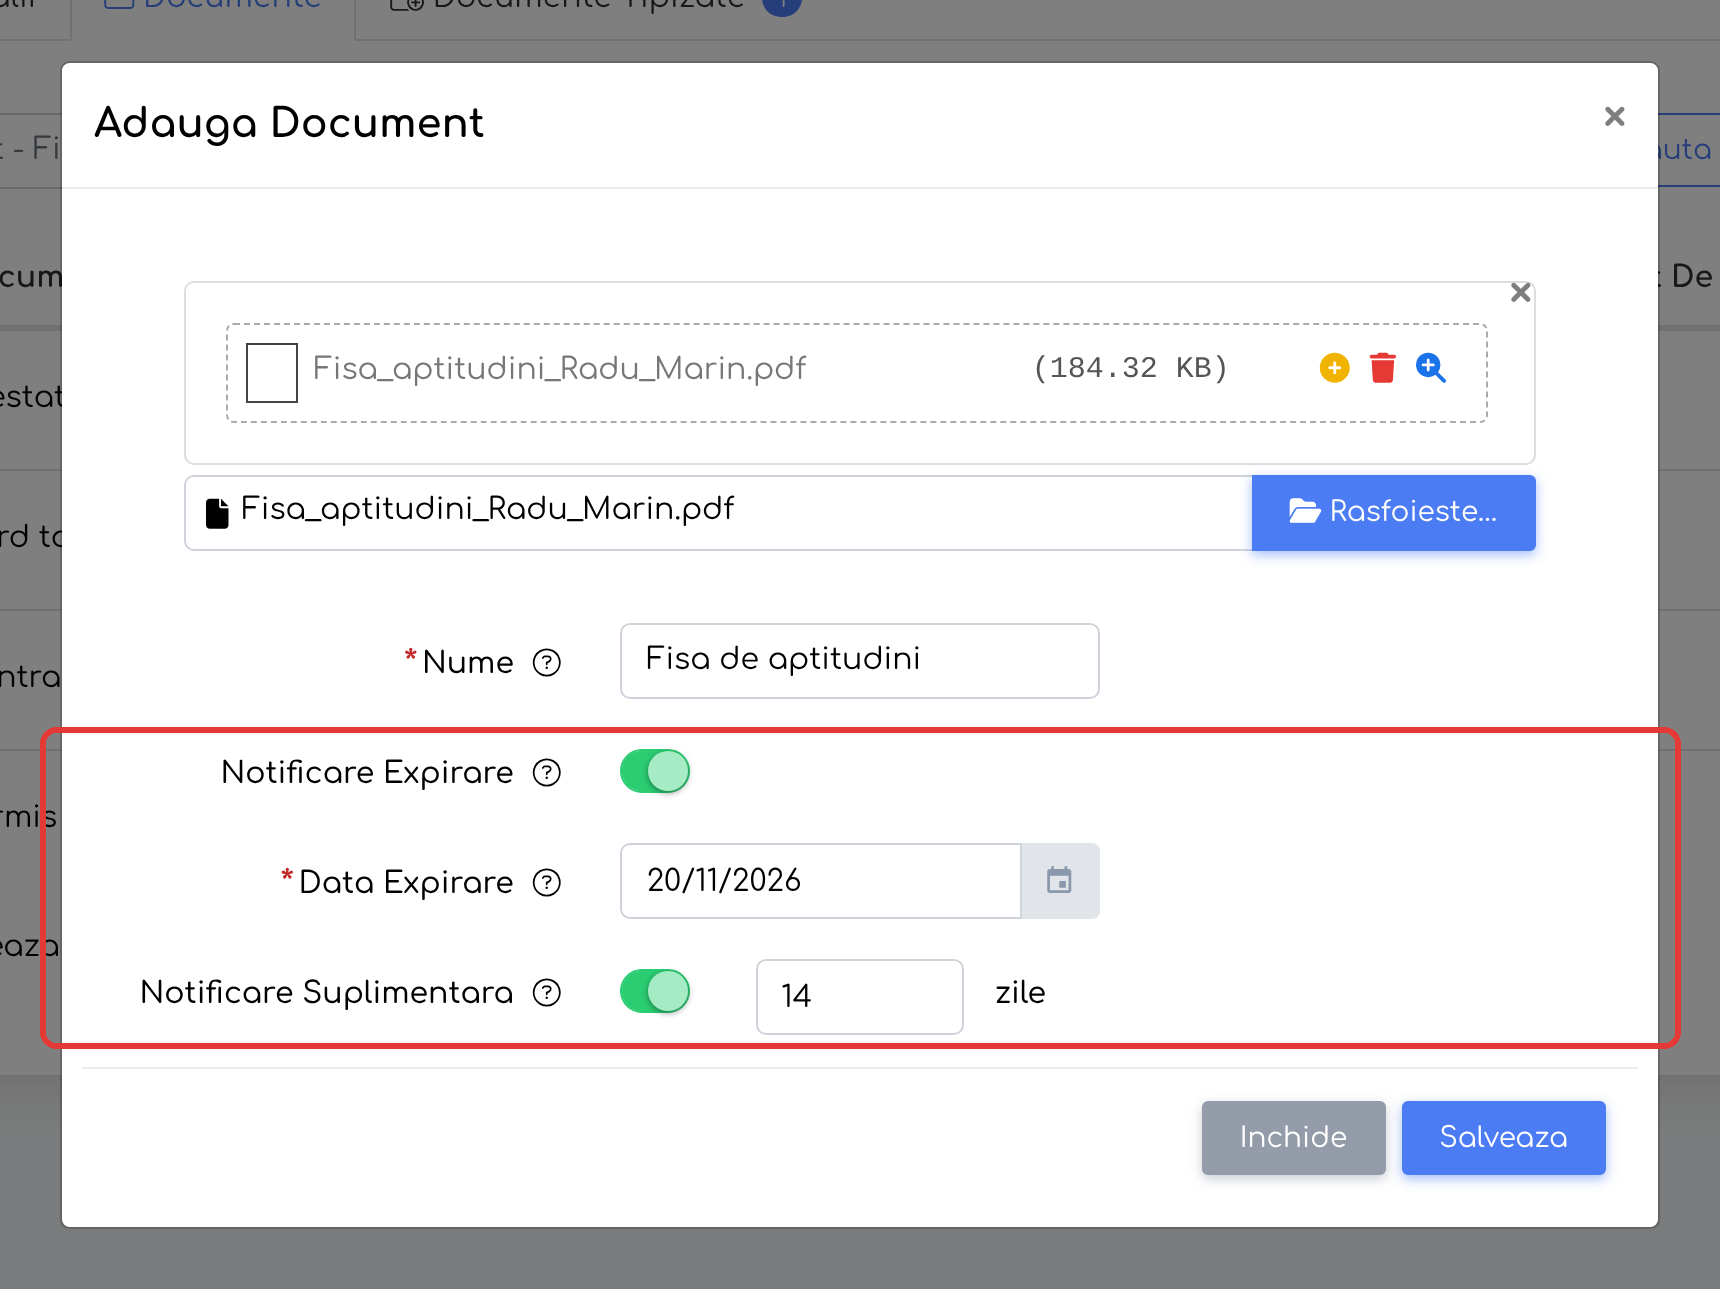Save document with Salveaza button
1720x1289 pixels.
[1503, 1137]
